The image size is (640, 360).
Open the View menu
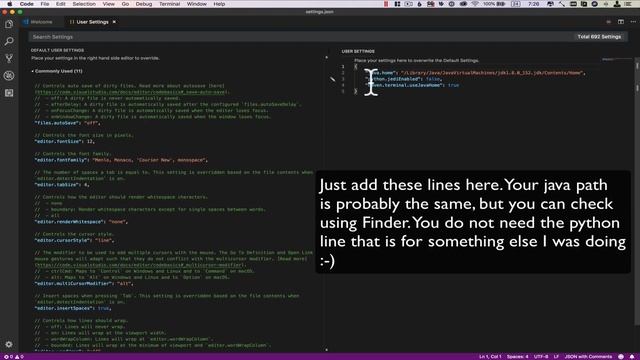[x=109, y=4]
